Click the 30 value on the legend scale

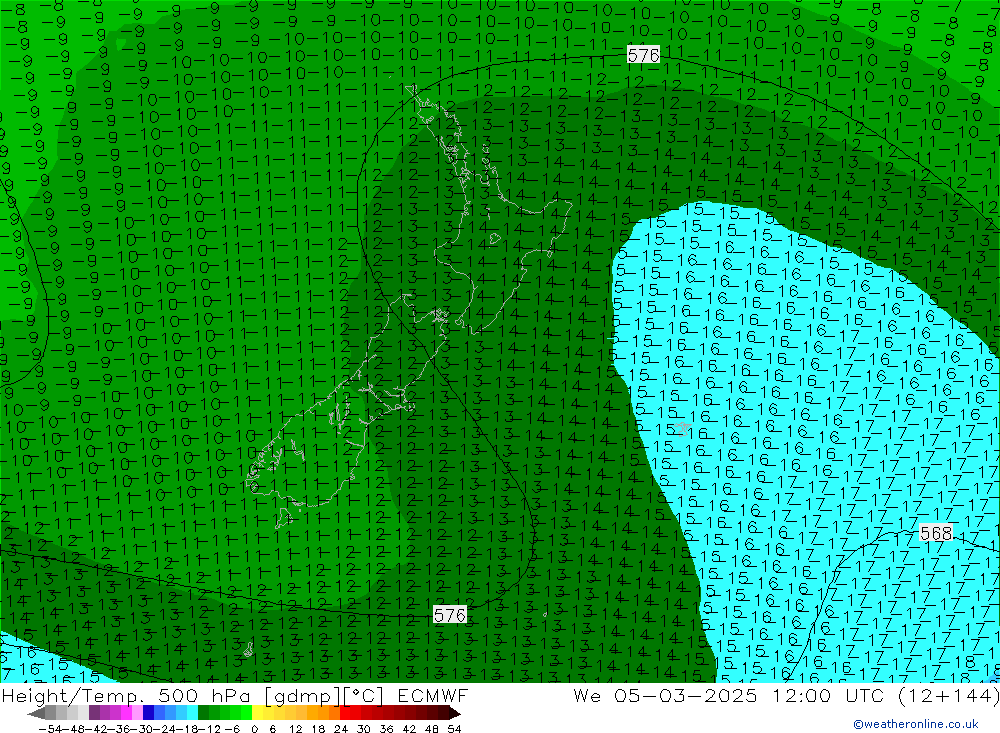(364, 729)
